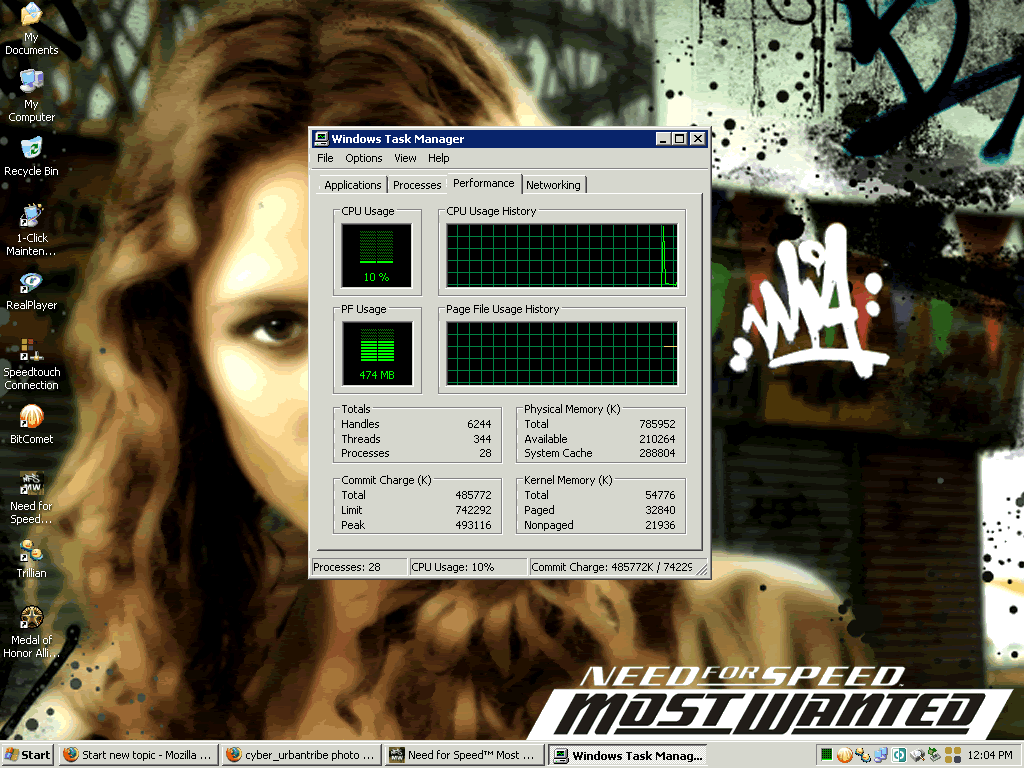Select the Performance tab
The width and height of the screenshot is (1024, 768).
[x=484, y=184]
